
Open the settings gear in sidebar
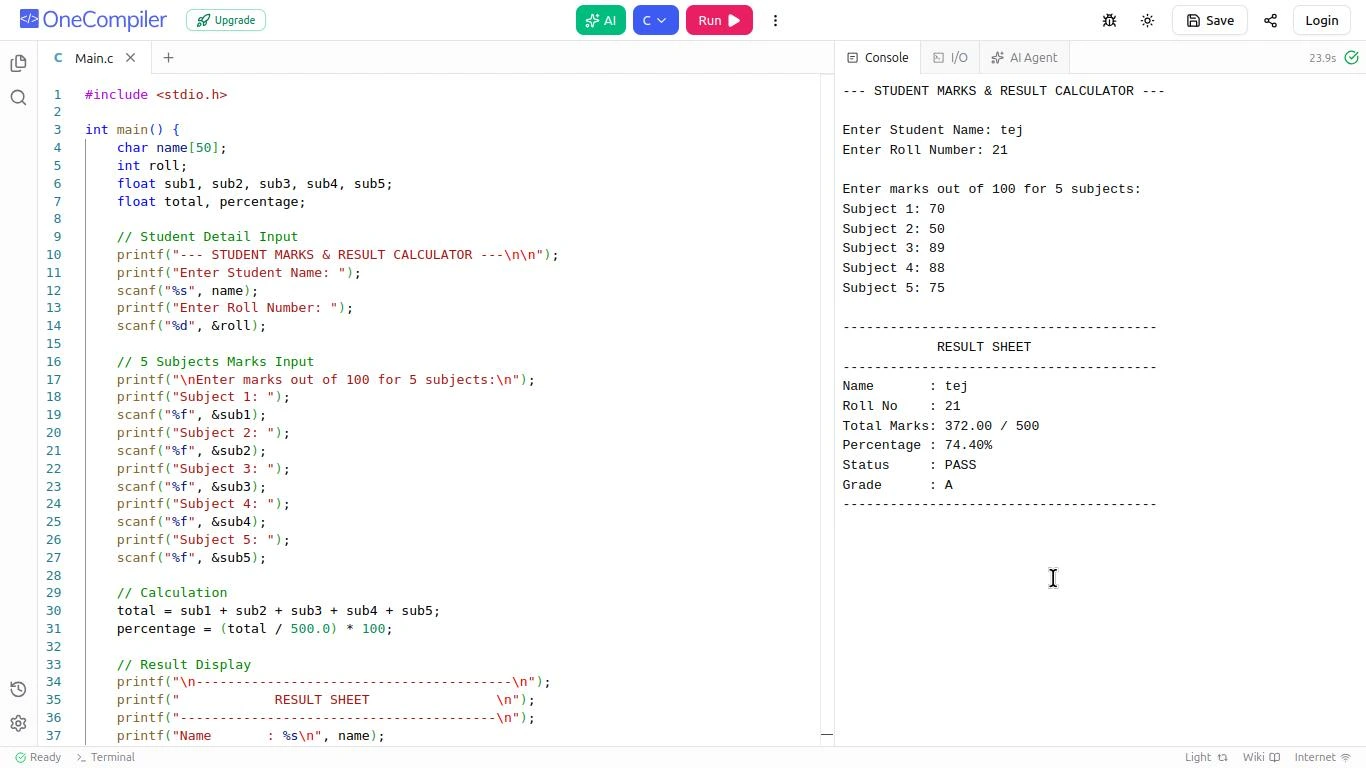[18, 723]
